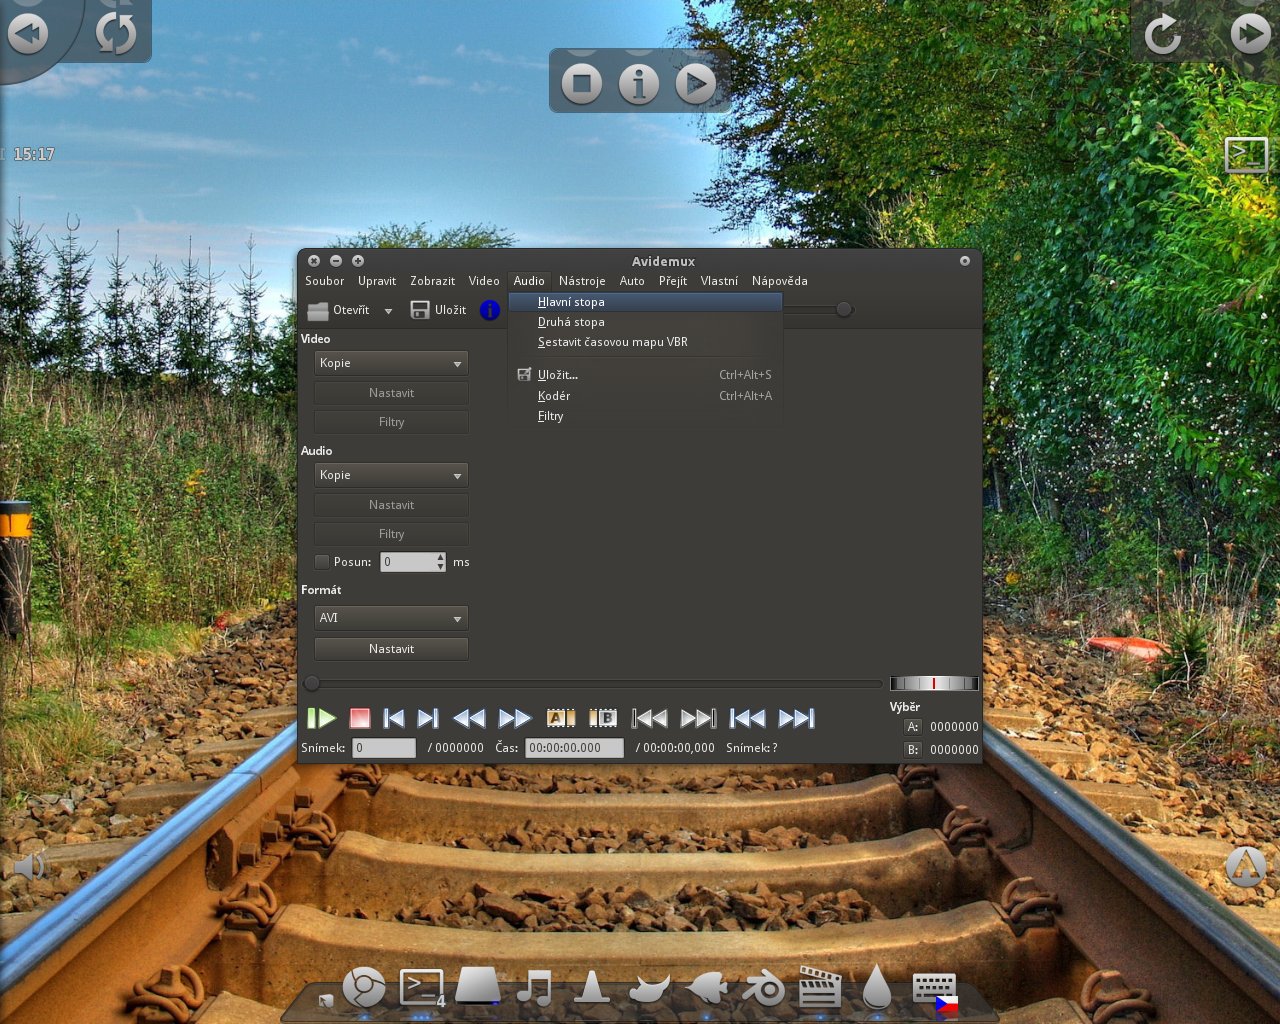1280x1024 pixels.
Task: Click the desktop widget info button
Action: click(x=639, y=84)
